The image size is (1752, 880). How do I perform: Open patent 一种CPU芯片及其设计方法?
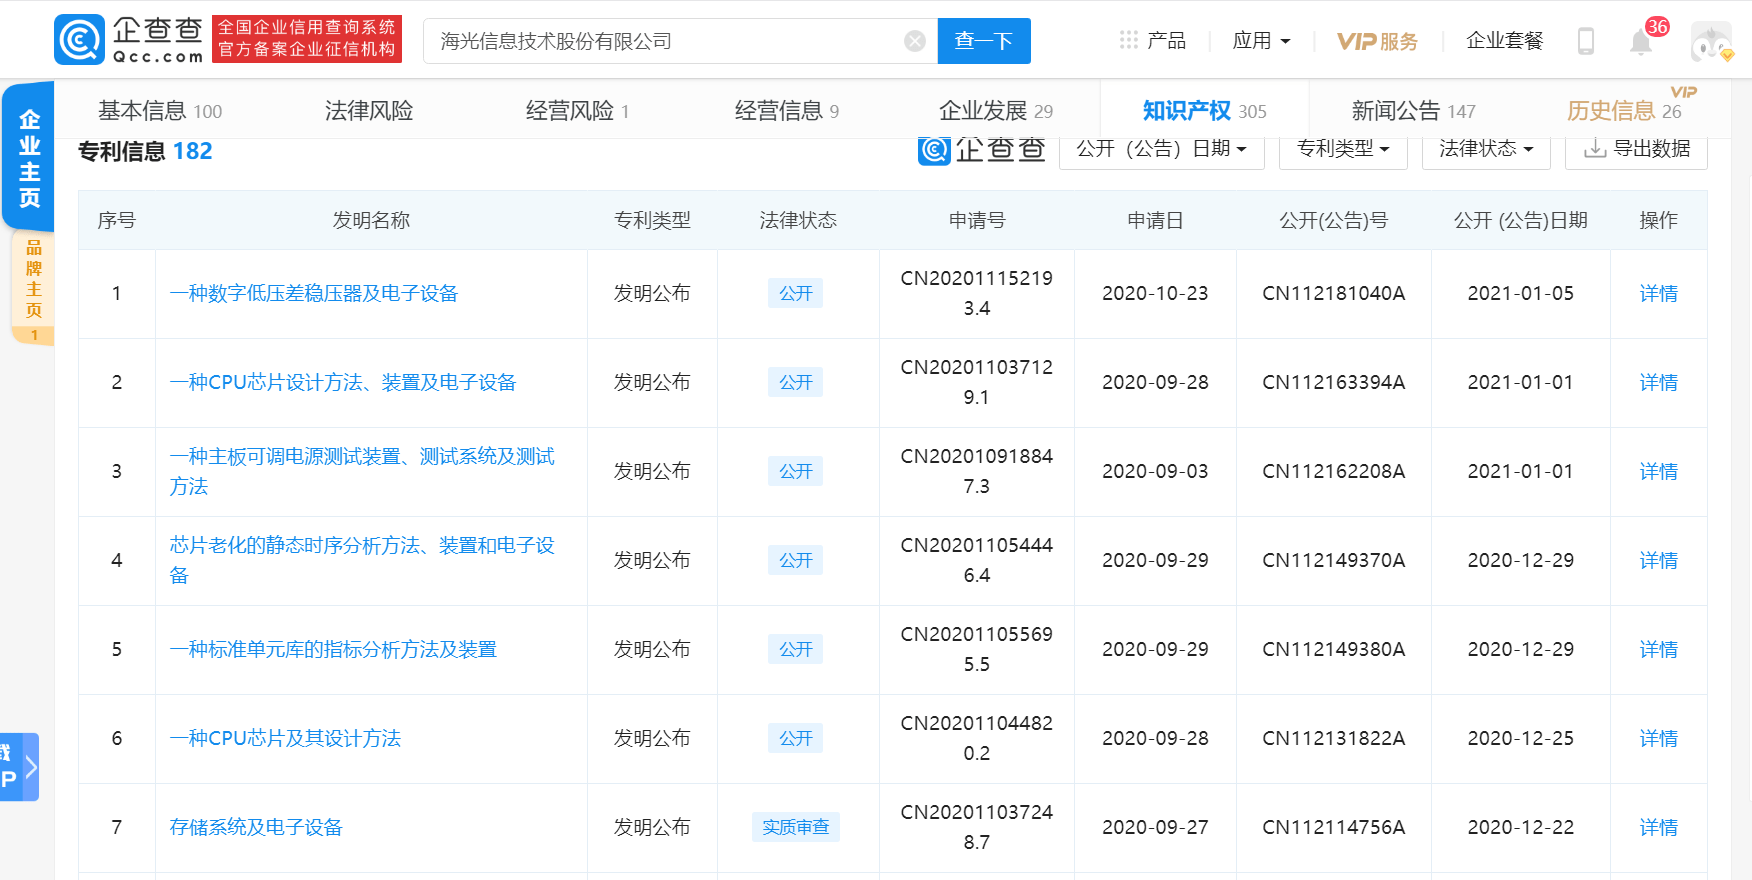[285, 738]
